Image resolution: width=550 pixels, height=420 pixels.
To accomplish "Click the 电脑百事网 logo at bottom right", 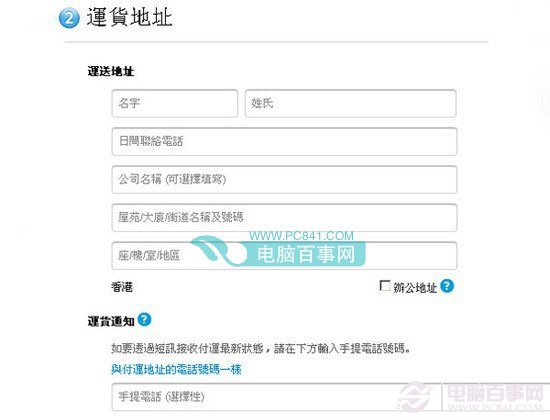I will pos(472,396).
